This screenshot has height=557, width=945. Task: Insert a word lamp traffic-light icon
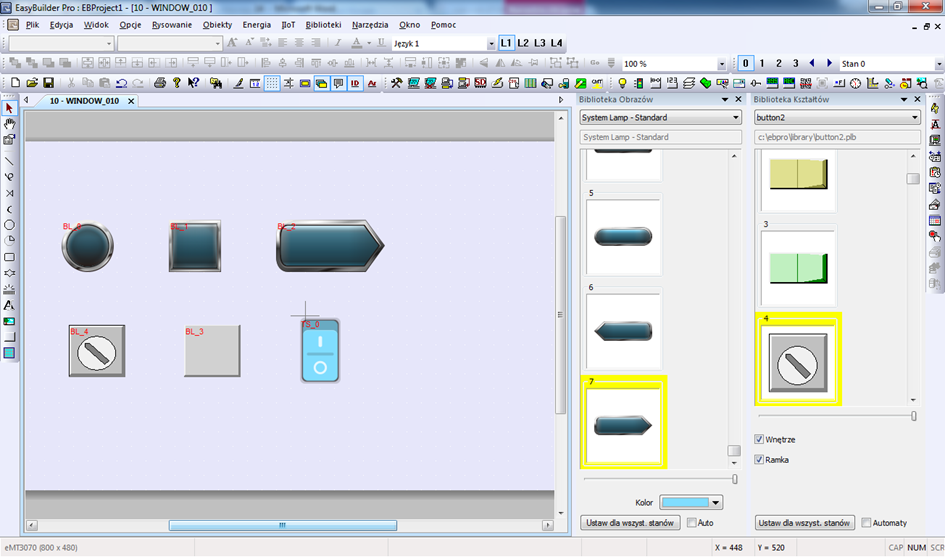pyautogui.click(x=639, y=83)
